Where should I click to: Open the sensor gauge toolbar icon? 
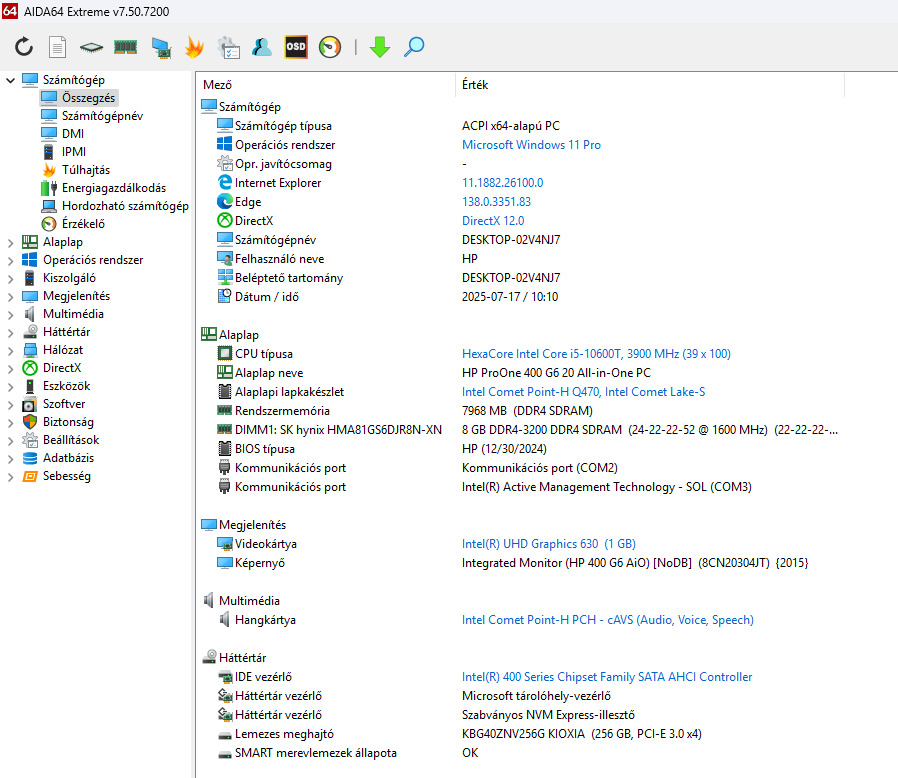(330, 47)
